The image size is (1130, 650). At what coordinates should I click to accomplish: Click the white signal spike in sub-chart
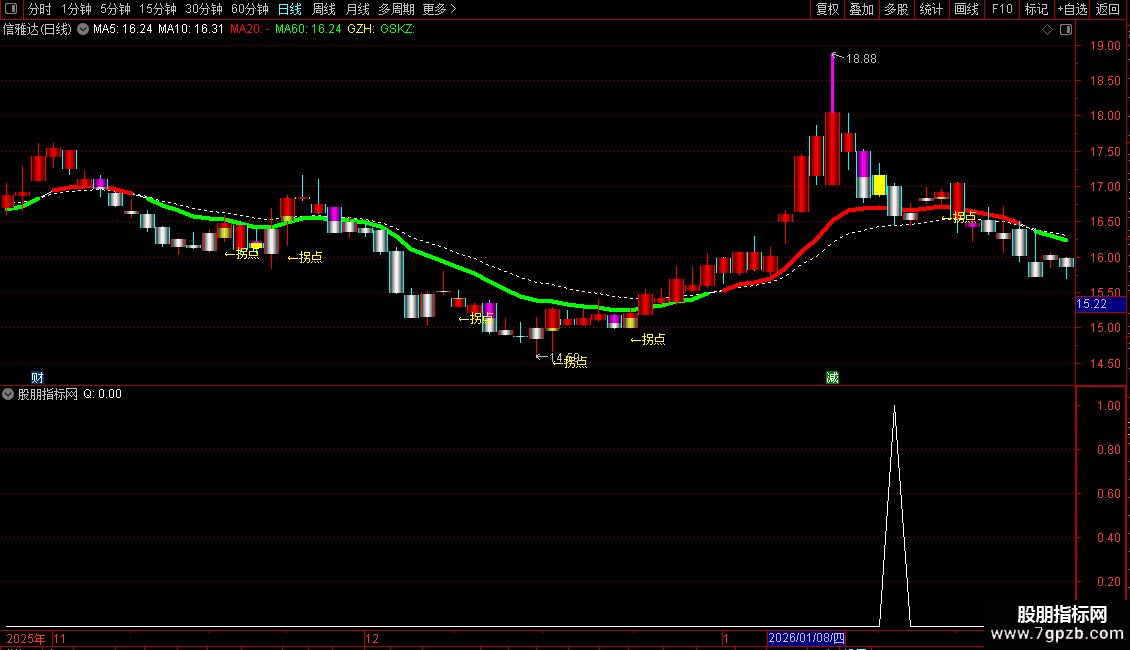(x=895, y=515)
